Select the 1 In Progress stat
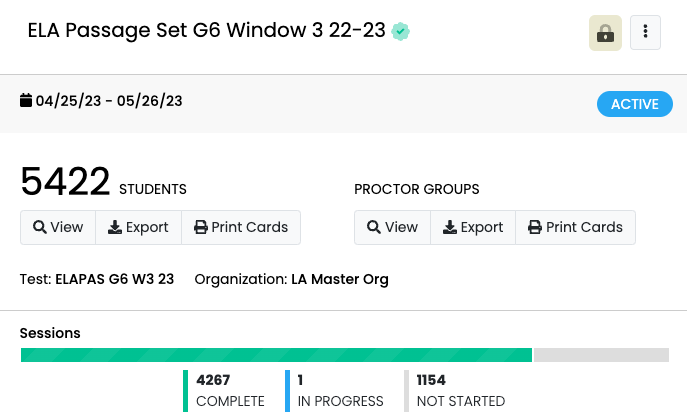 click(x=340, y=390)
